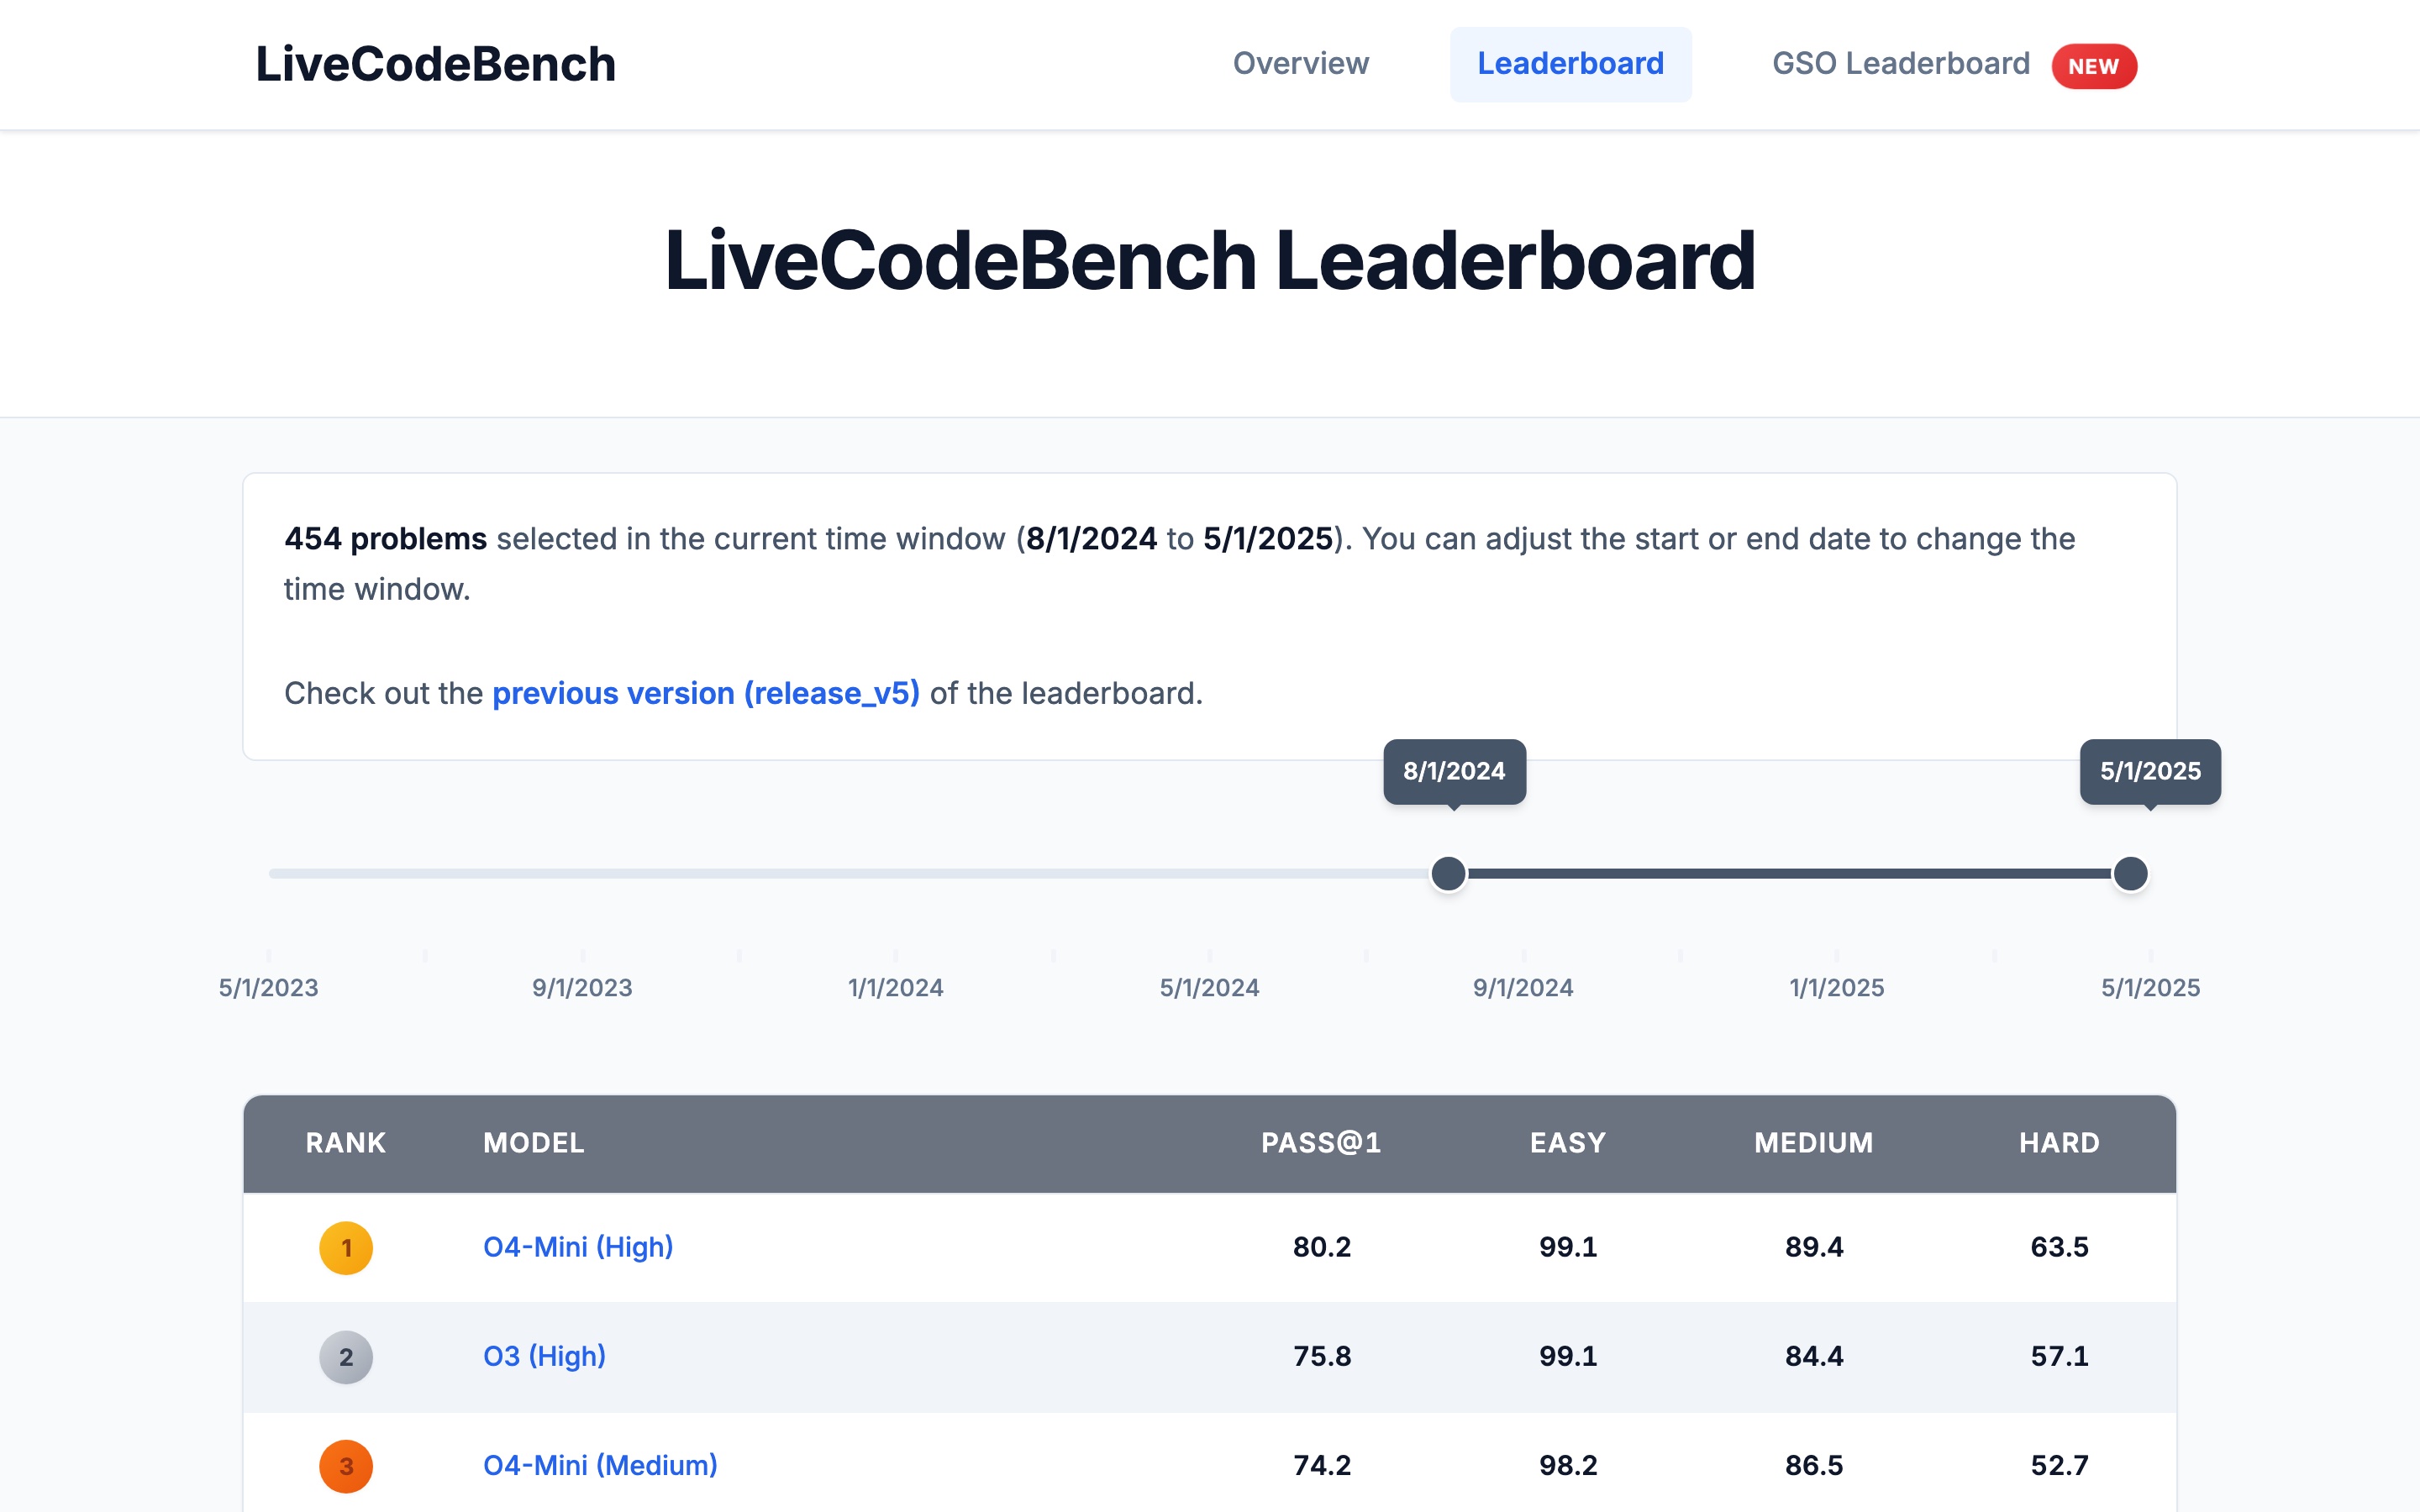Click the 1/1/2025 axis label
The width and height of the screenshot is (2420, 1512).
1836,988
